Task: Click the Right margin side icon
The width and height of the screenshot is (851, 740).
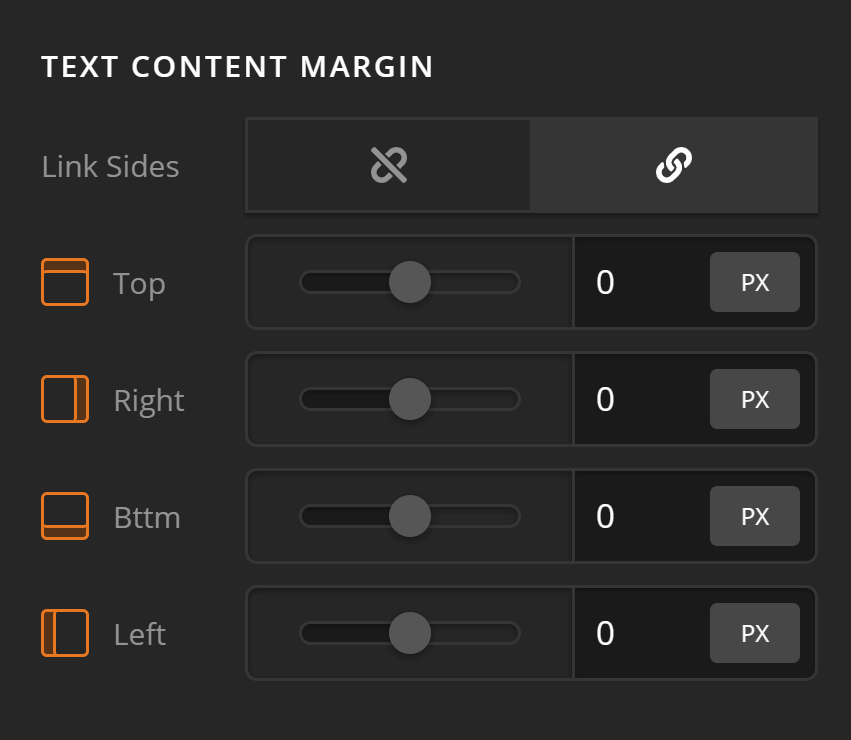Action: 64,400
